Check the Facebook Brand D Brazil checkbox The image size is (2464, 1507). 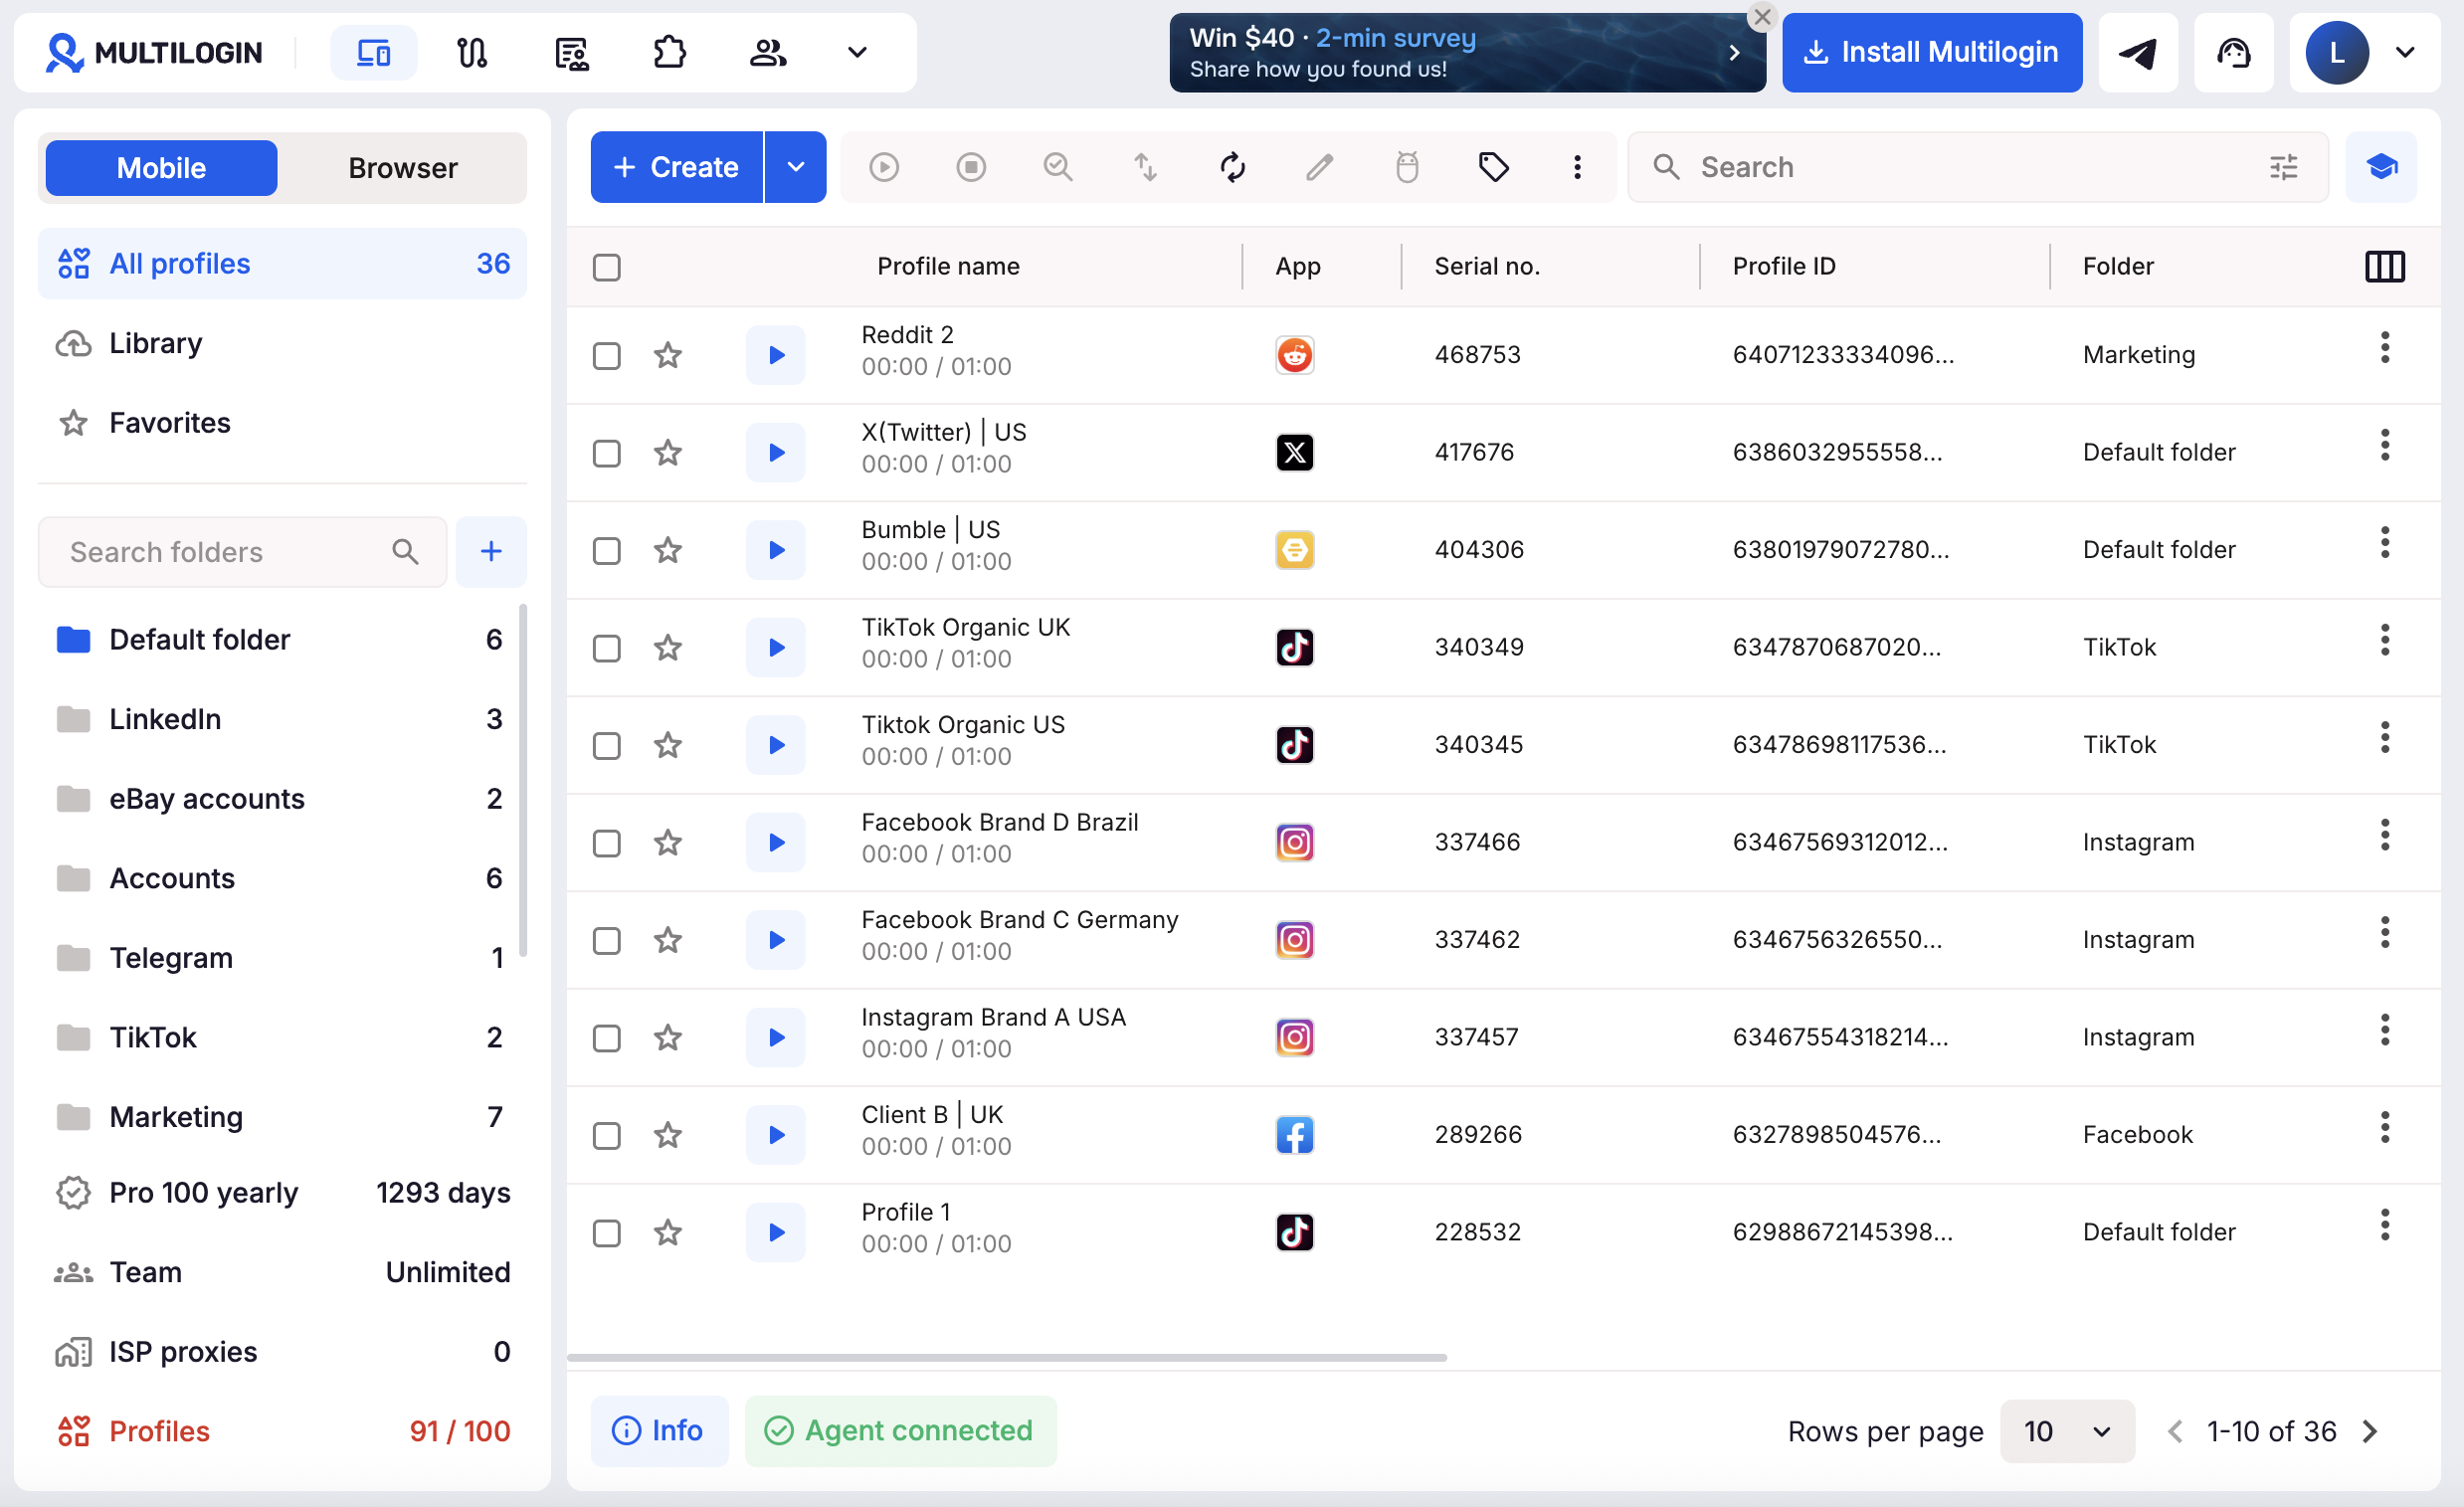coord(606,843)
